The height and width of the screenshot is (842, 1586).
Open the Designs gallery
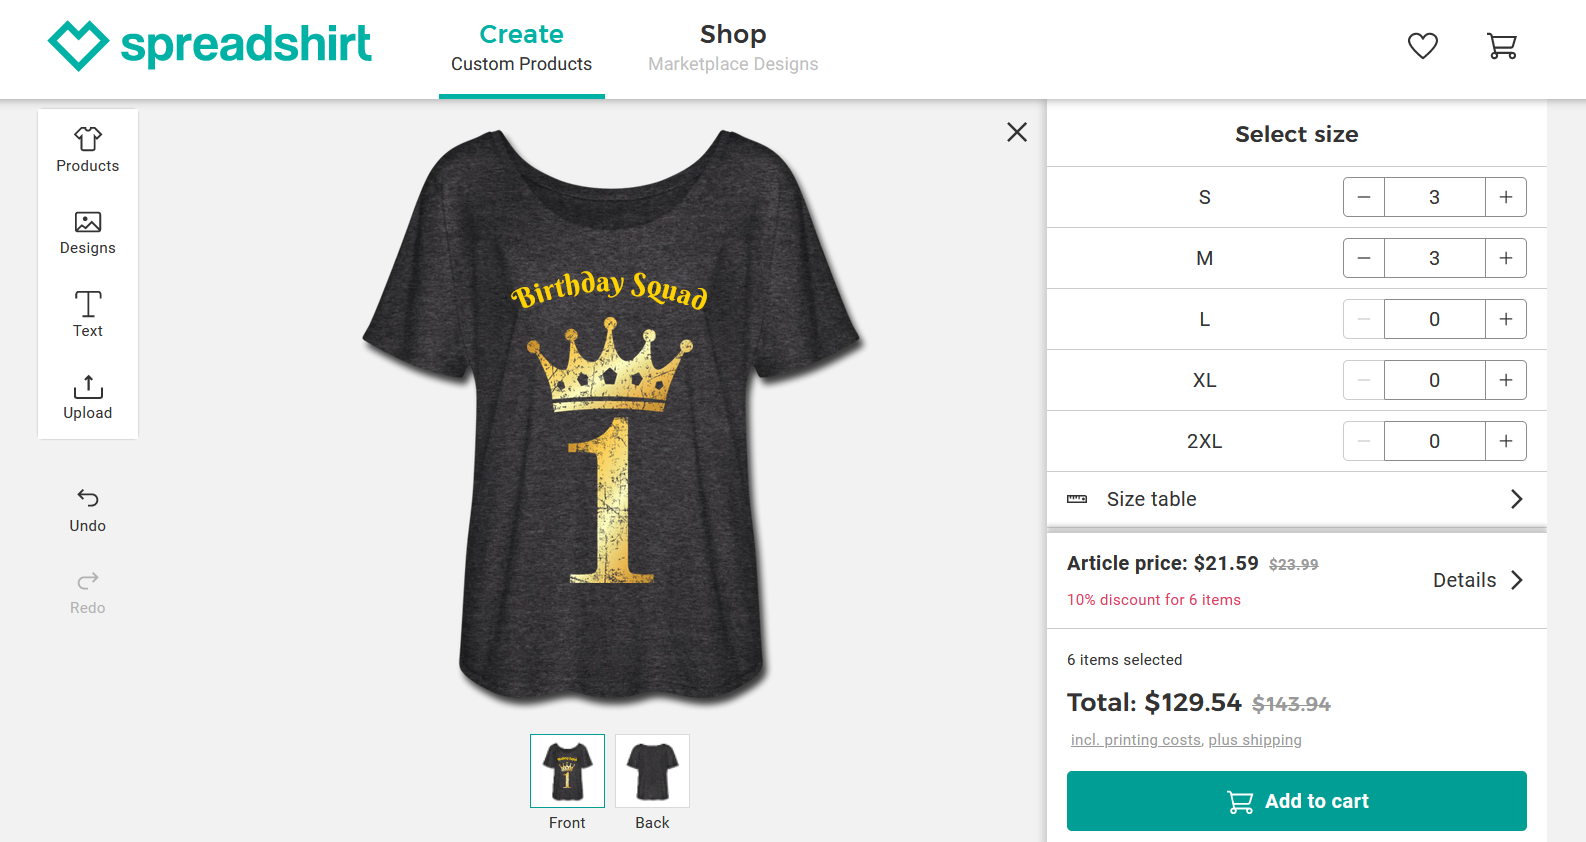(88, 233)
